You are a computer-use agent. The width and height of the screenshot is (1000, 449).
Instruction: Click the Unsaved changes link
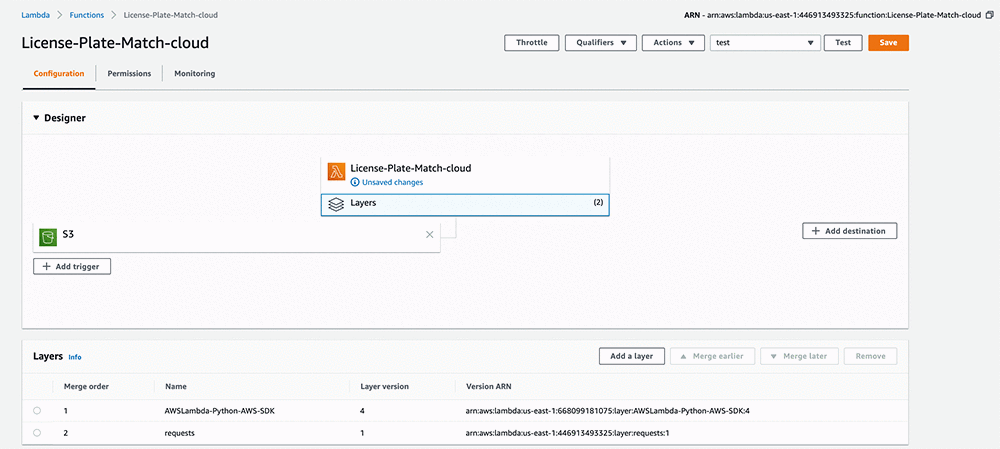coord(392,182)
